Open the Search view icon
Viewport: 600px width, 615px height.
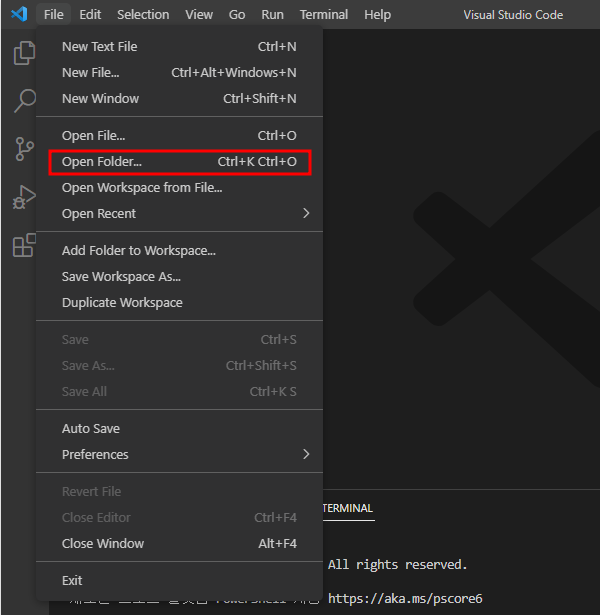(x=24, y=100)
